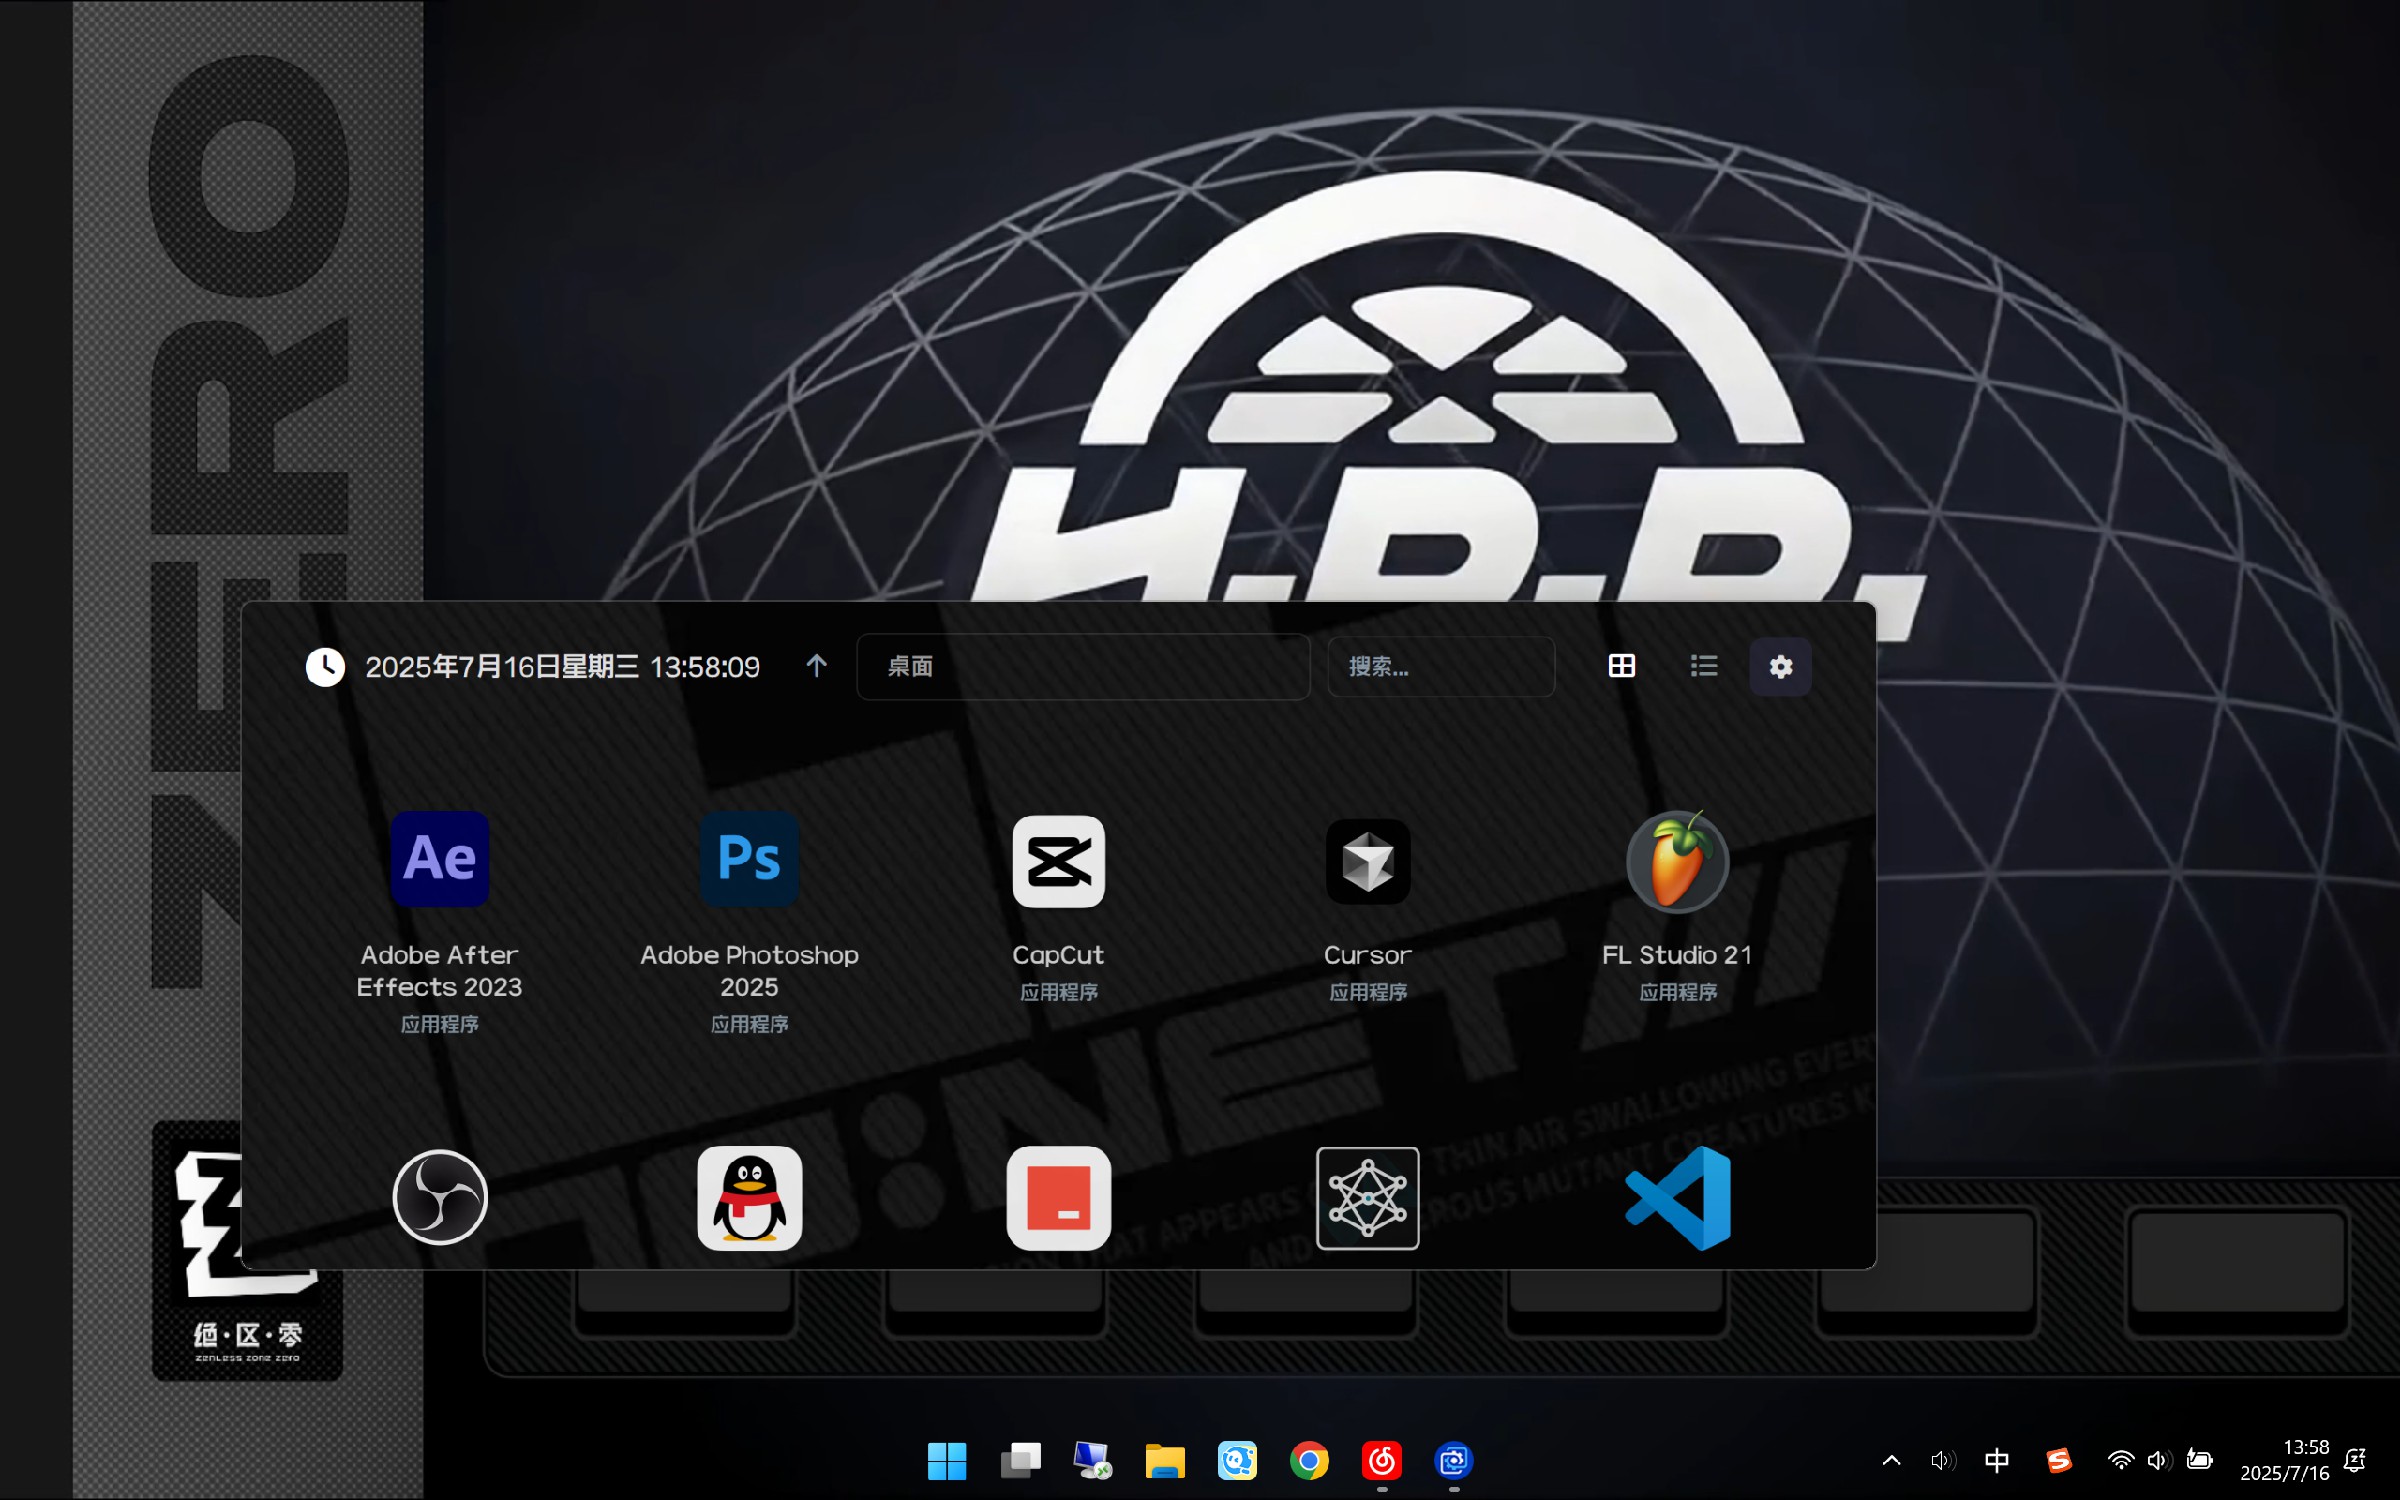2400x1500 pixels.
Task: Open NetEase Cloud Music taskbar icon
Action: 1382,1461
